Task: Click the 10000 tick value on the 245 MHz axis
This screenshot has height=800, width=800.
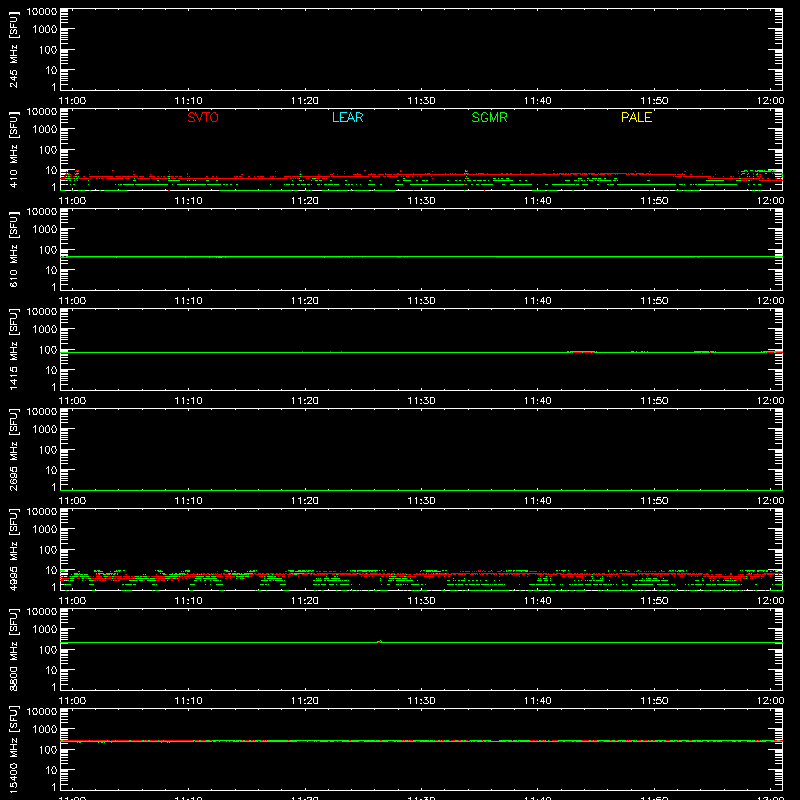Action: pos(42,12)
